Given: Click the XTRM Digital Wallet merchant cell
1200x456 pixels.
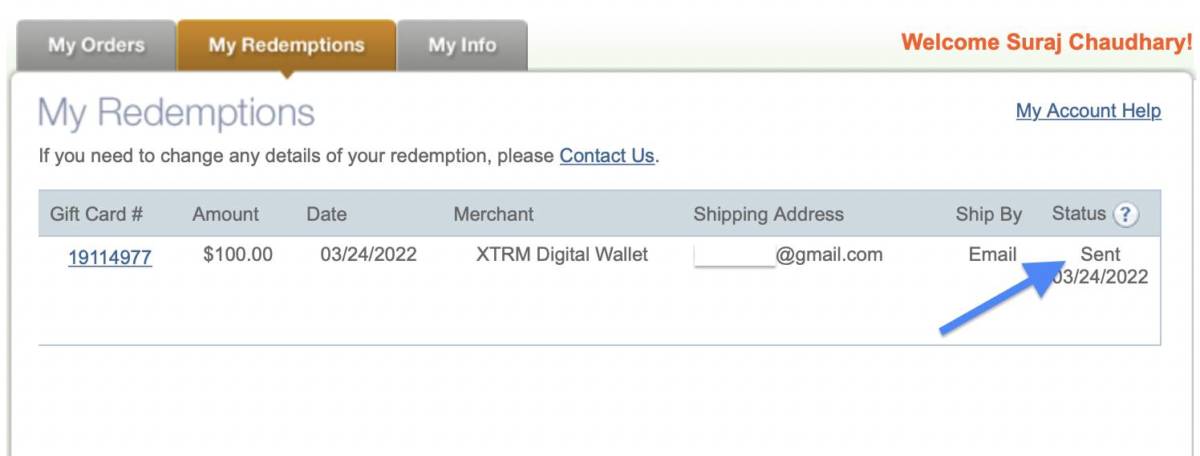Looking at the screenshot, I should click(562, 255).
